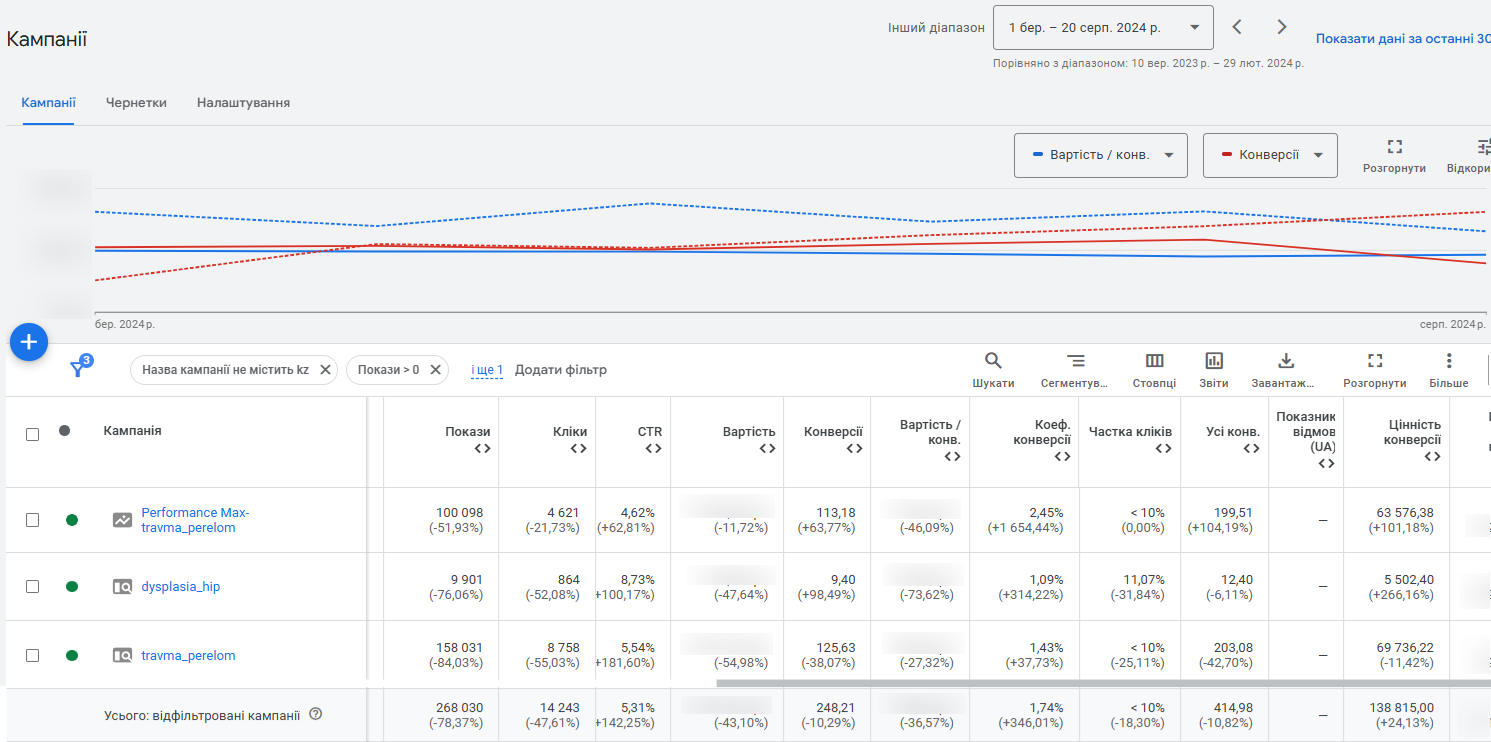Open the Конверсії metric dropdown

coord(1269,155)
